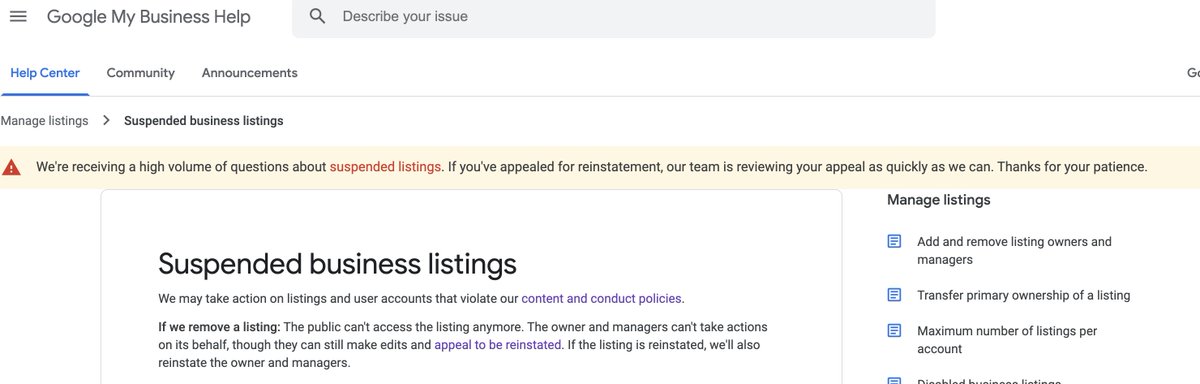
Task: Click the search magnifier icon
Action: pos(318,16)
